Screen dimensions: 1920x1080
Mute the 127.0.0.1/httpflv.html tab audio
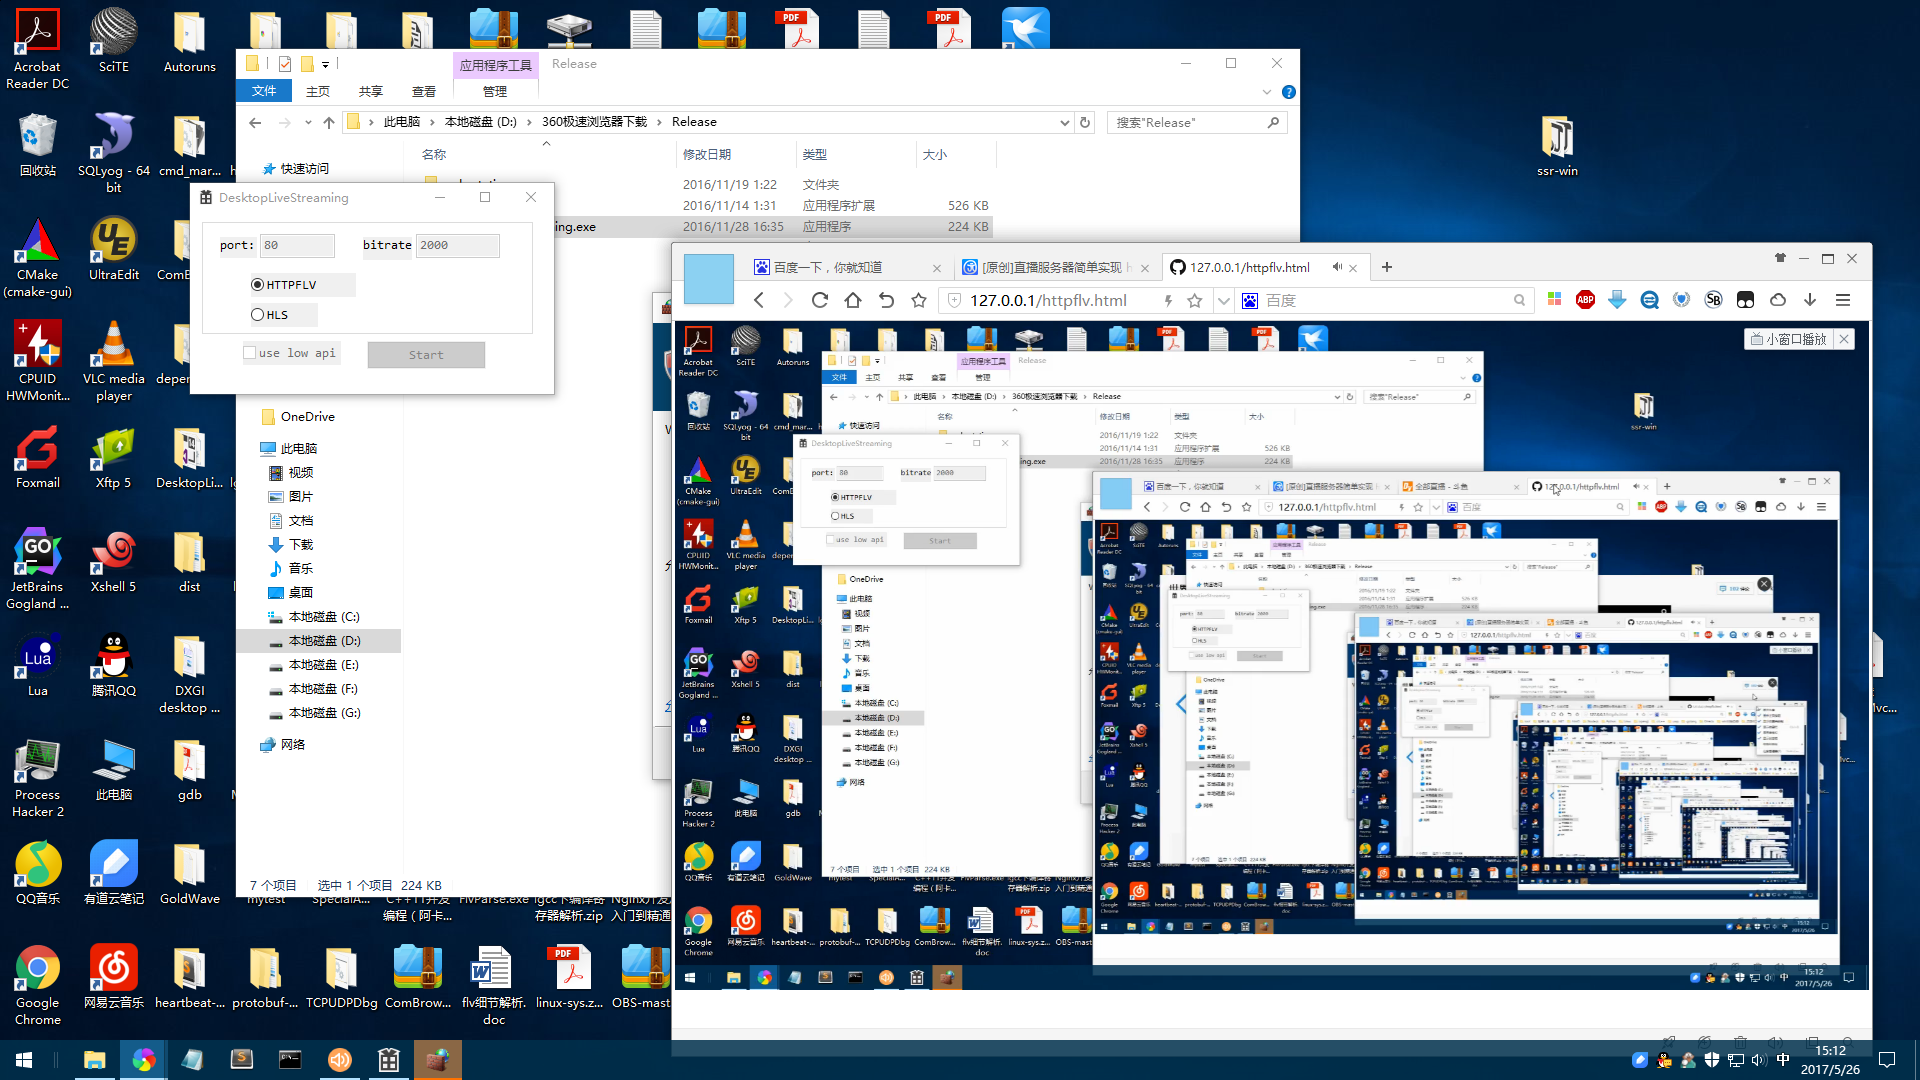[1337, 267]
